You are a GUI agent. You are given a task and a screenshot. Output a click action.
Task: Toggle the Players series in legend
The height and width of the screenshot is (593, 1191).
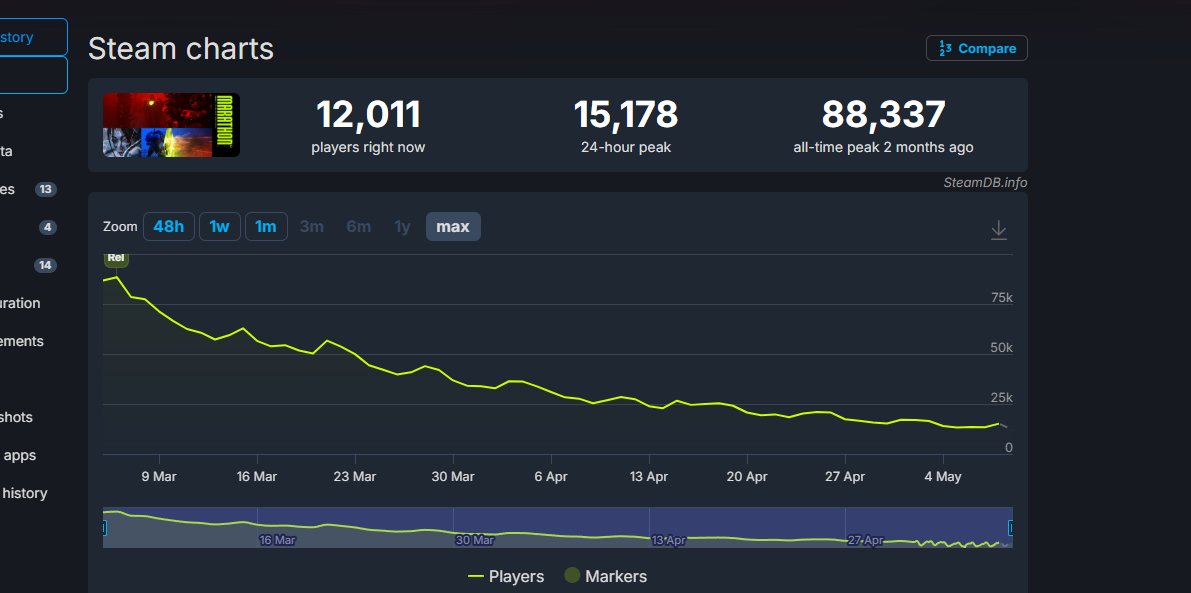pos(507,576)
